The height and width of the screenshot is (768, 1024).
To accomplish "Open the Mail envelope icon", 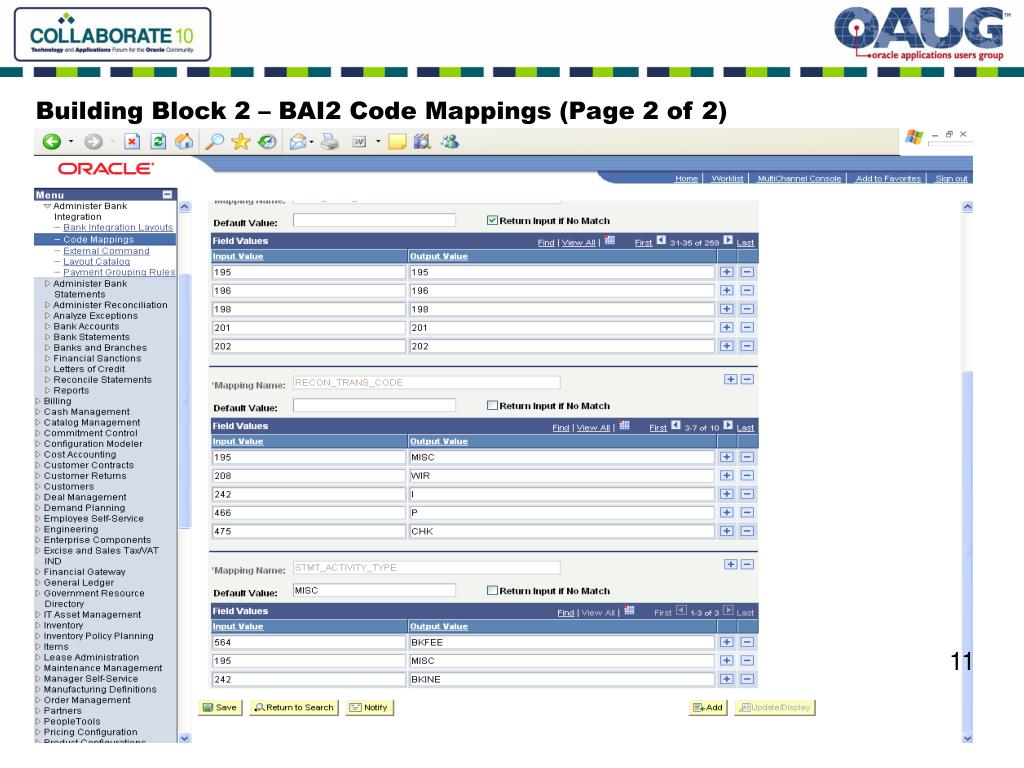I will pyautogui.click(x=298, y=142).
